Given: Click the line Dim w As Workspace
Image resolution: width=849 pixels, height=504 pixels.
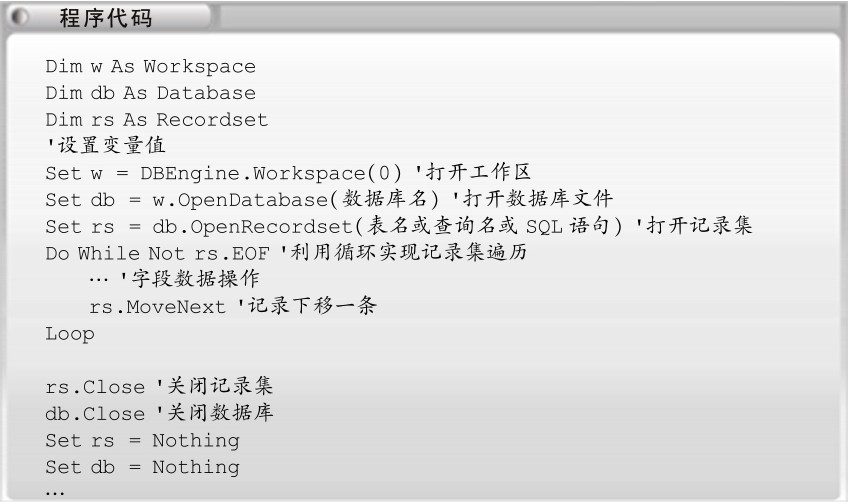Looking at the screenshot, I should (x=151, y=66).
